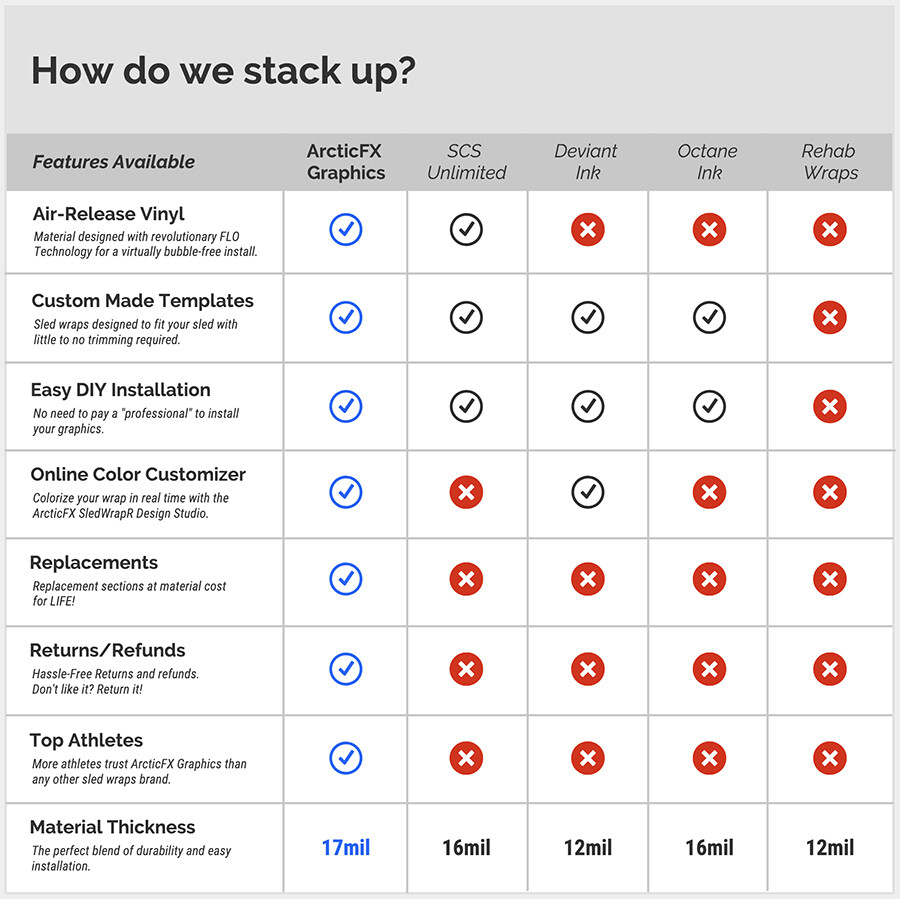Click the Air-Release Vinyl feature title
This screenshot has height=899, width=900.
point(108,214)
